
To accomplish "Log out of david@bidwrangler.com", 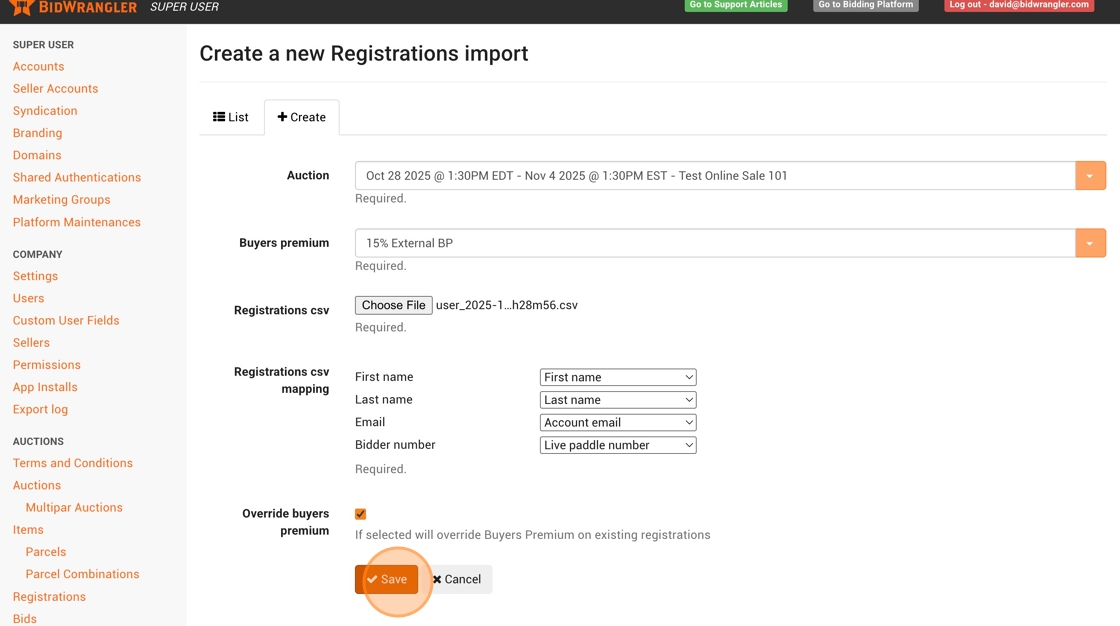I will [1018, 5].
